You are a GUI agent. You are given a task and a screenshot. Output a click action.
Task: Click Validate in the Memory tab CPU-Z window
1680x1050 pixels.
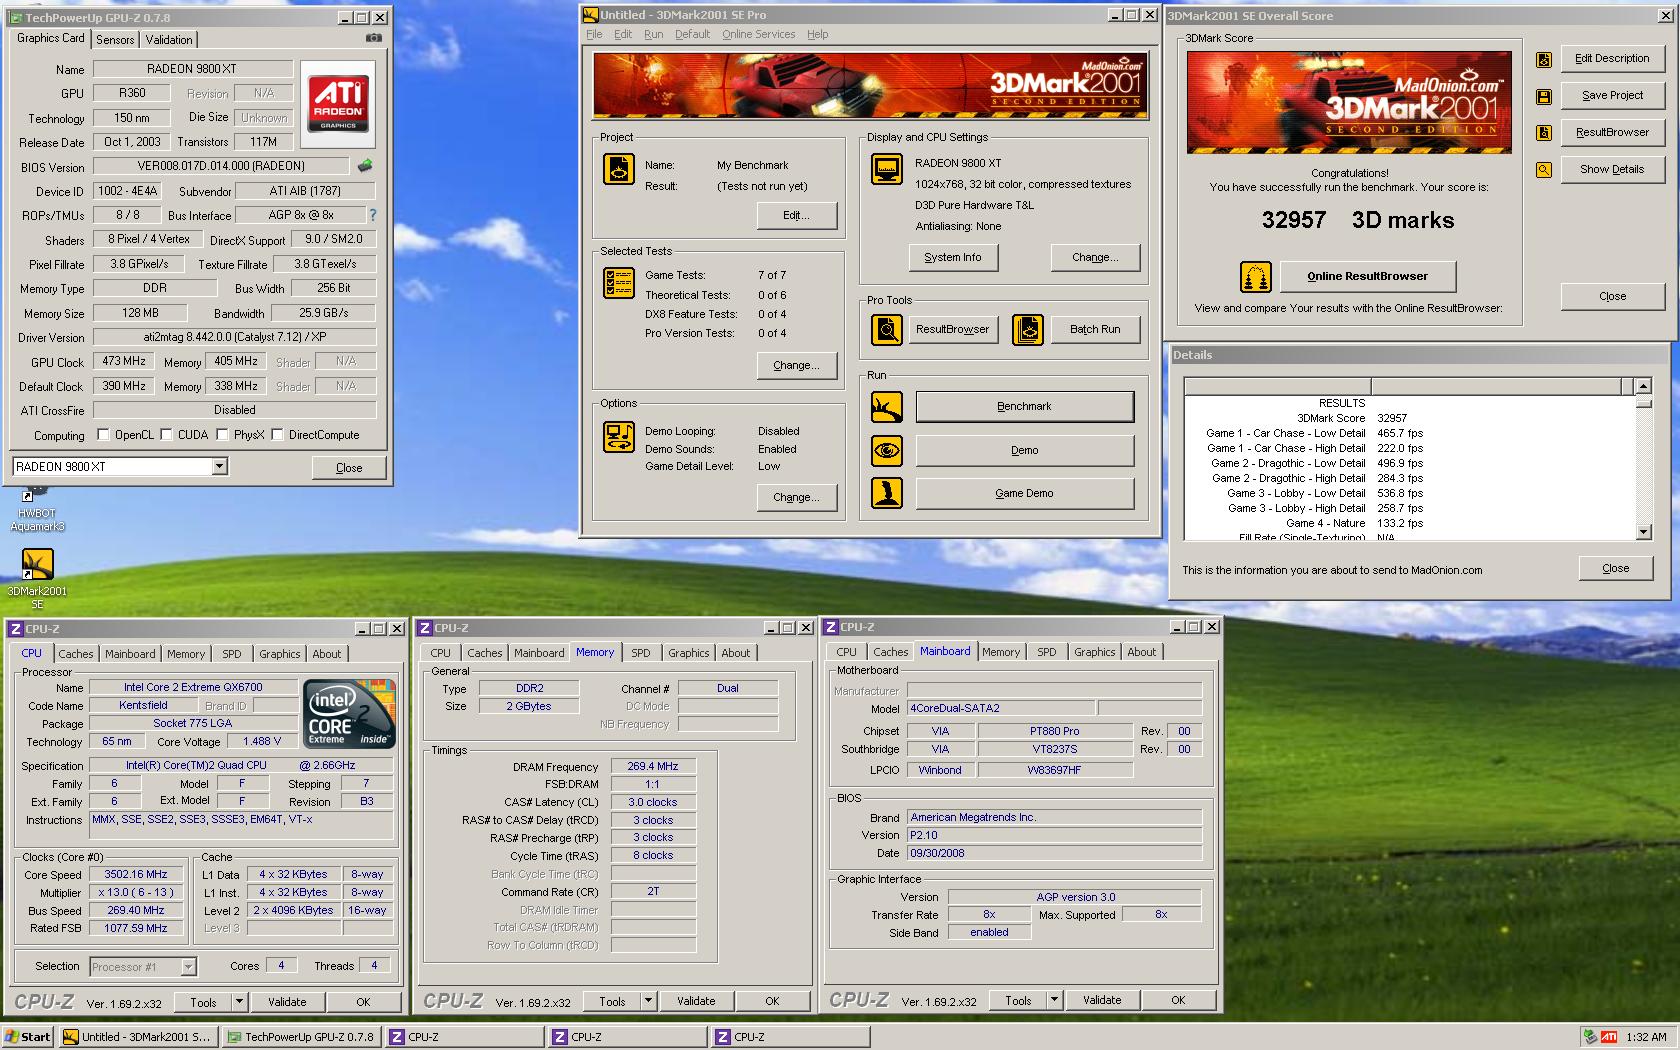[x=696, y=1000]
